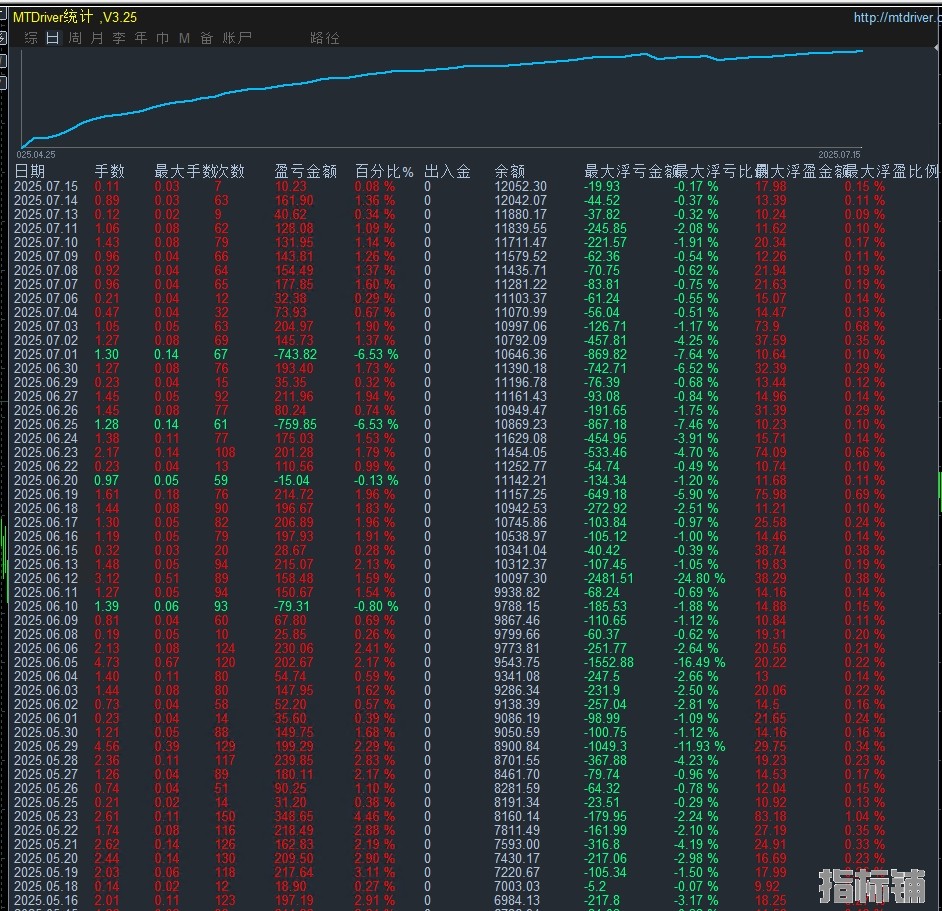The width and height of the screenshot is (942, 911).
Task: Click loss amount -79.31
Action: (x=292, y=607)
